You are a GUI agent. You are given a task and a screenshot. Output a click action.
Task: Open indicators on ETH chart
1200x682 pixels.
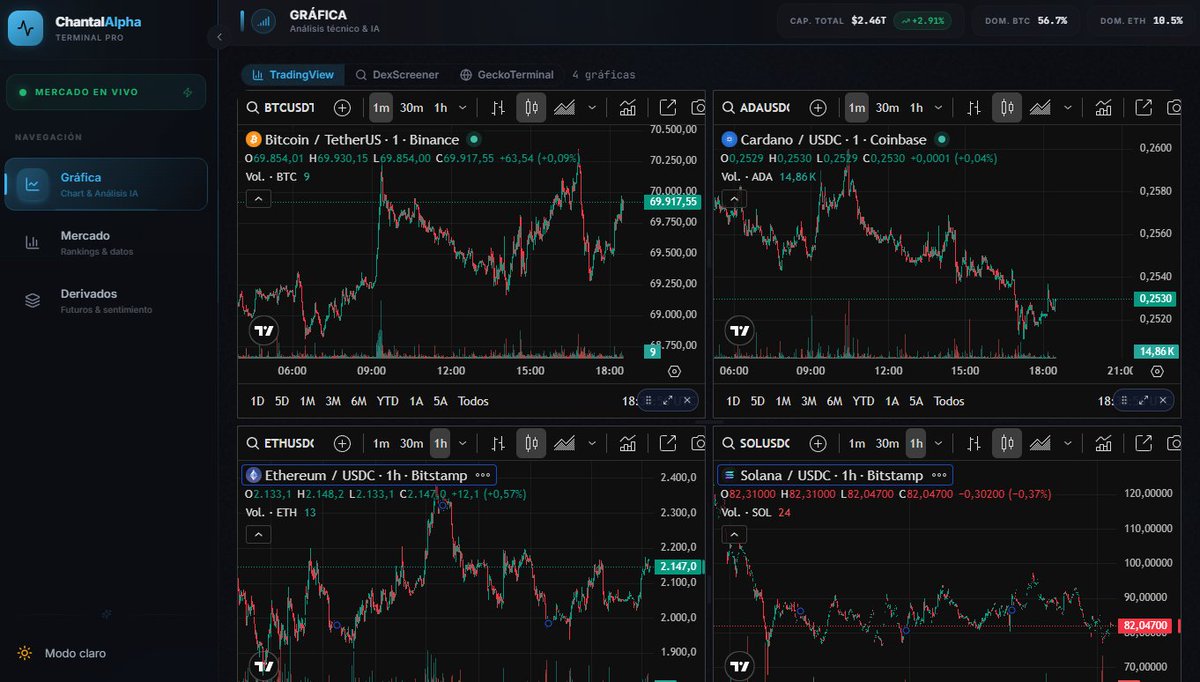click(x=628, y=443)
